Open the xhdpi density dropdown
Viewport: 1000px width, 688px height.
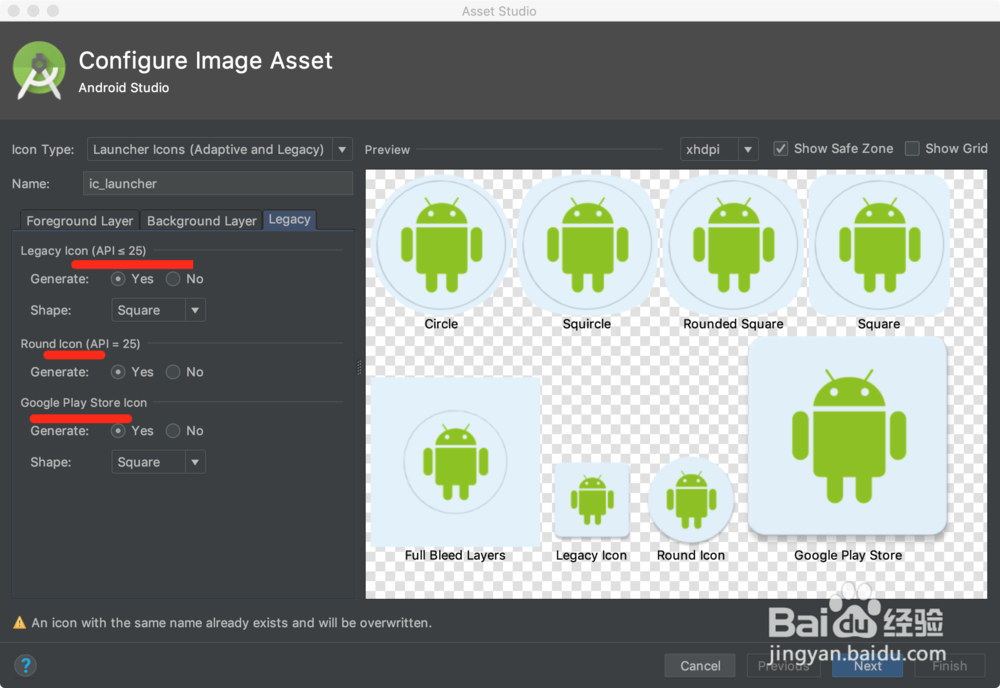tap(719, 150)
